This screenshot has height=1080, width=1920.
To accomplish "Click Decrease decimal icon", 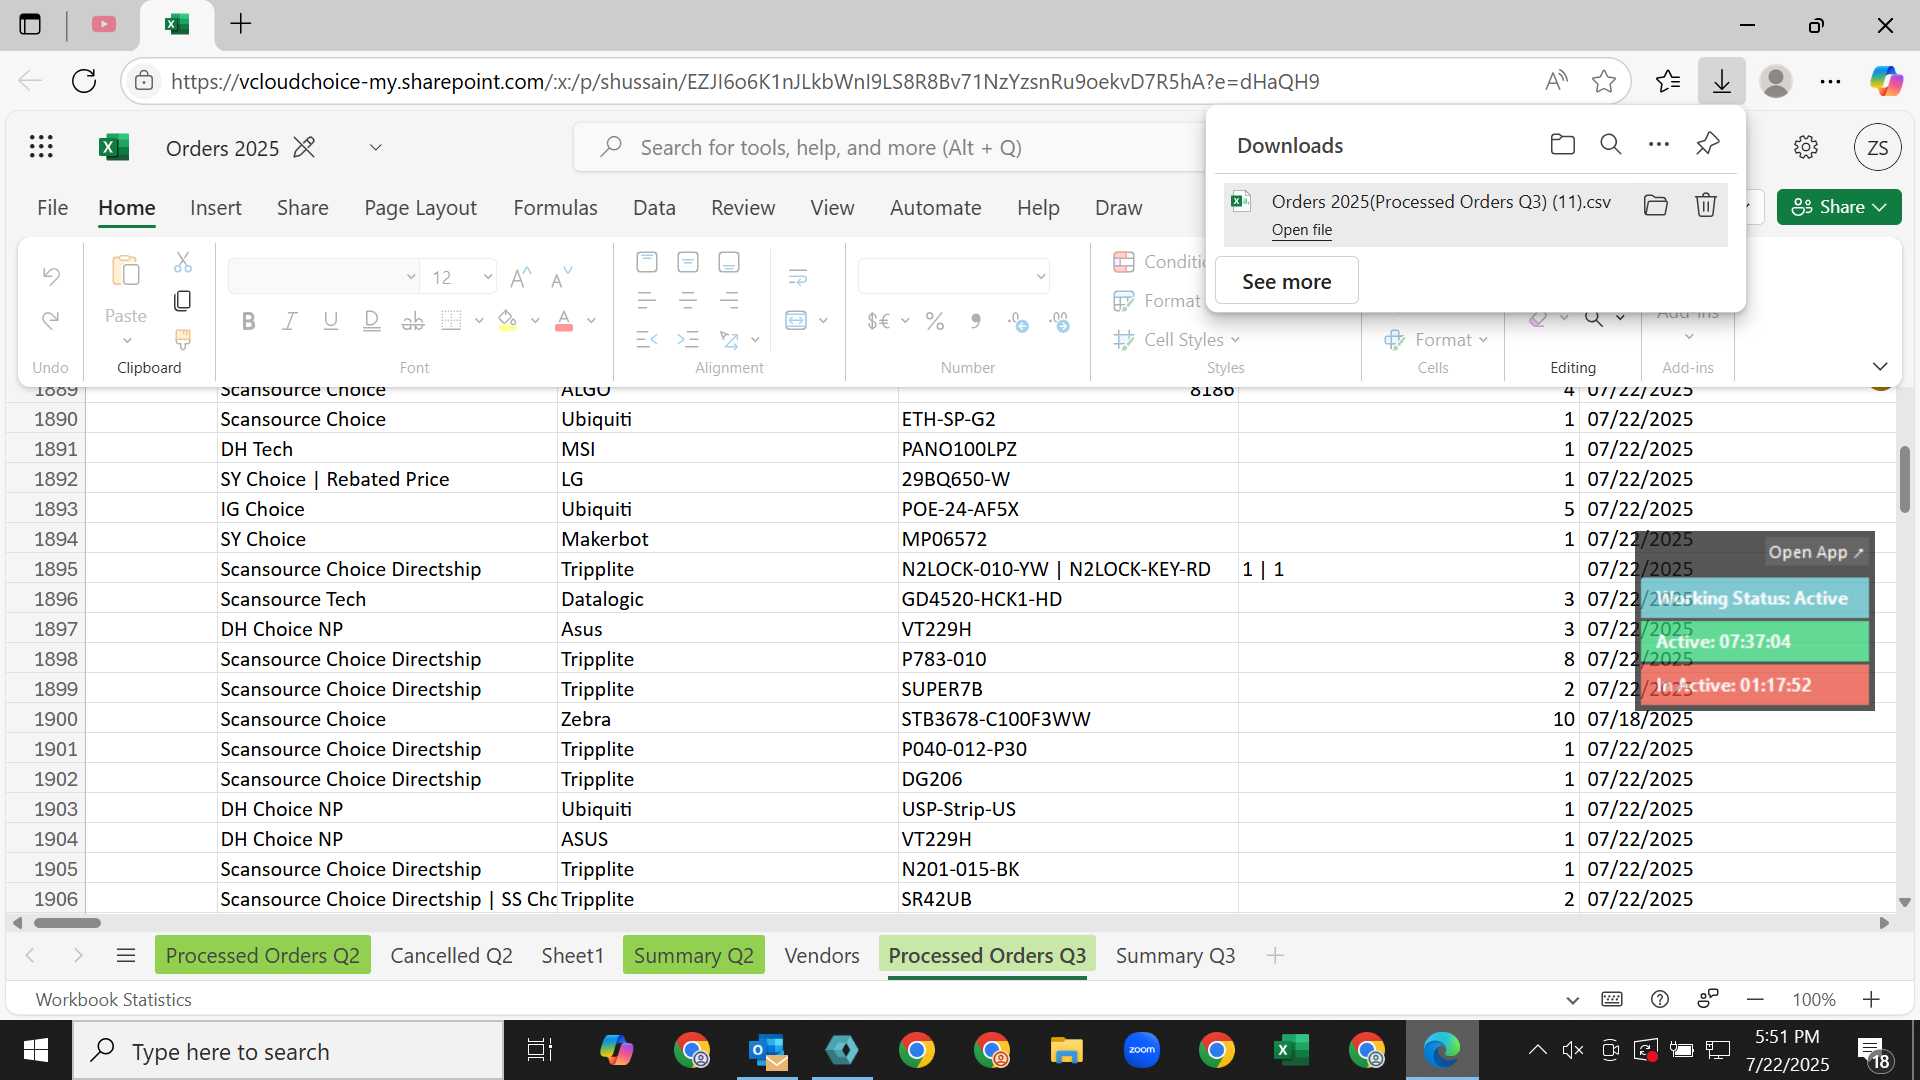I will pyautogui.click(x=1060, y=321).
